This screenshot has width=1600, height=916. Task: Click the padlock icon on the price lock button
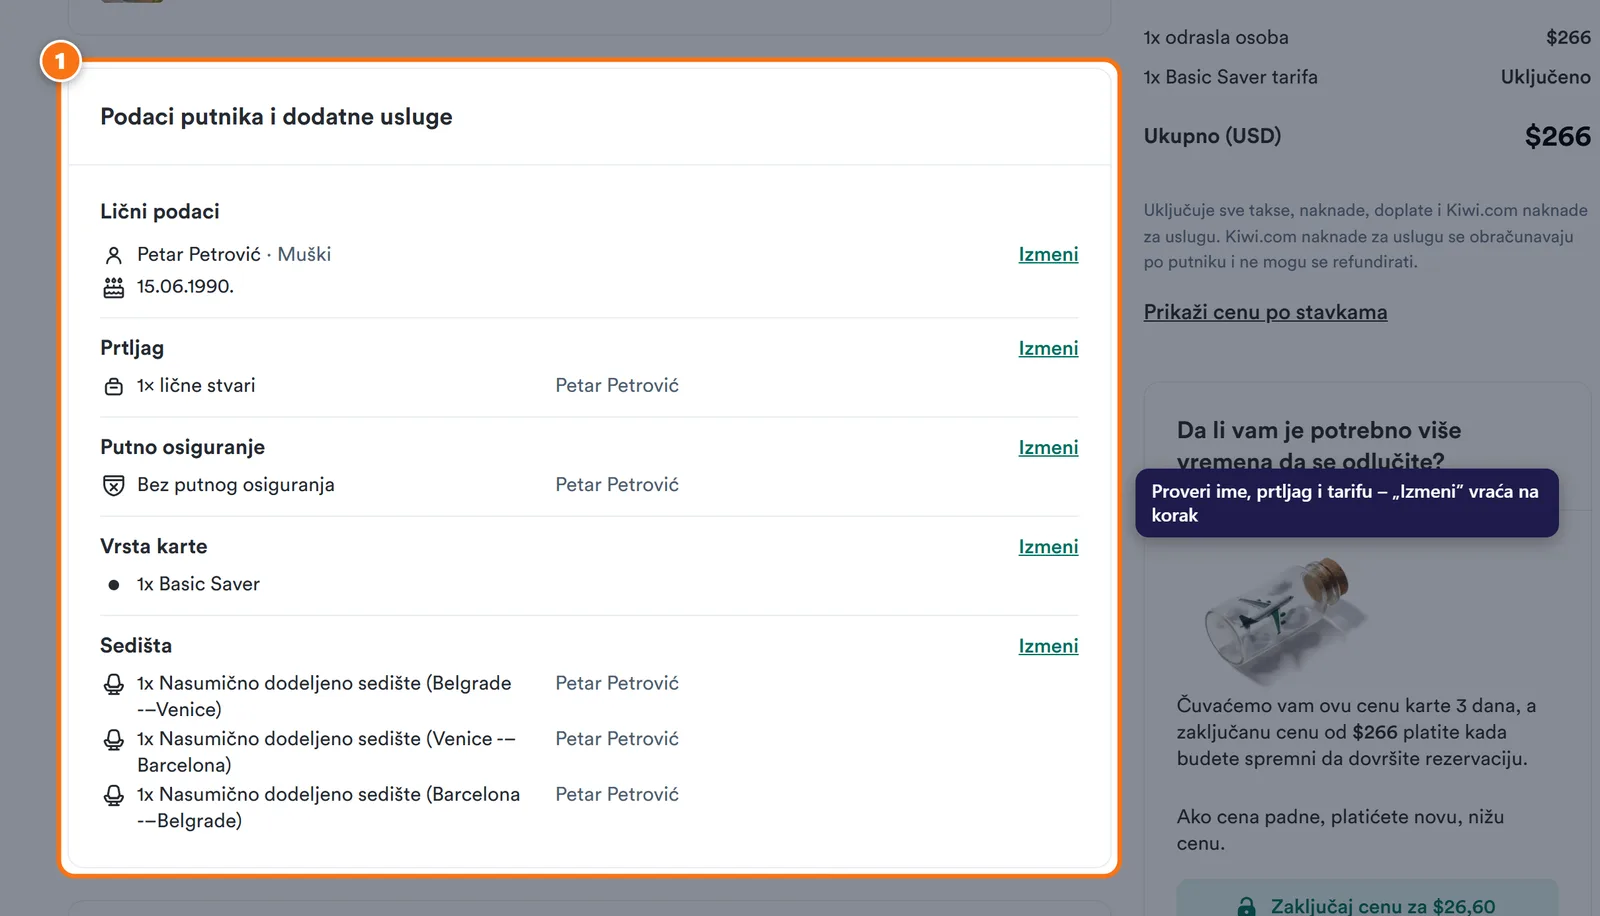click(1246, 907)
